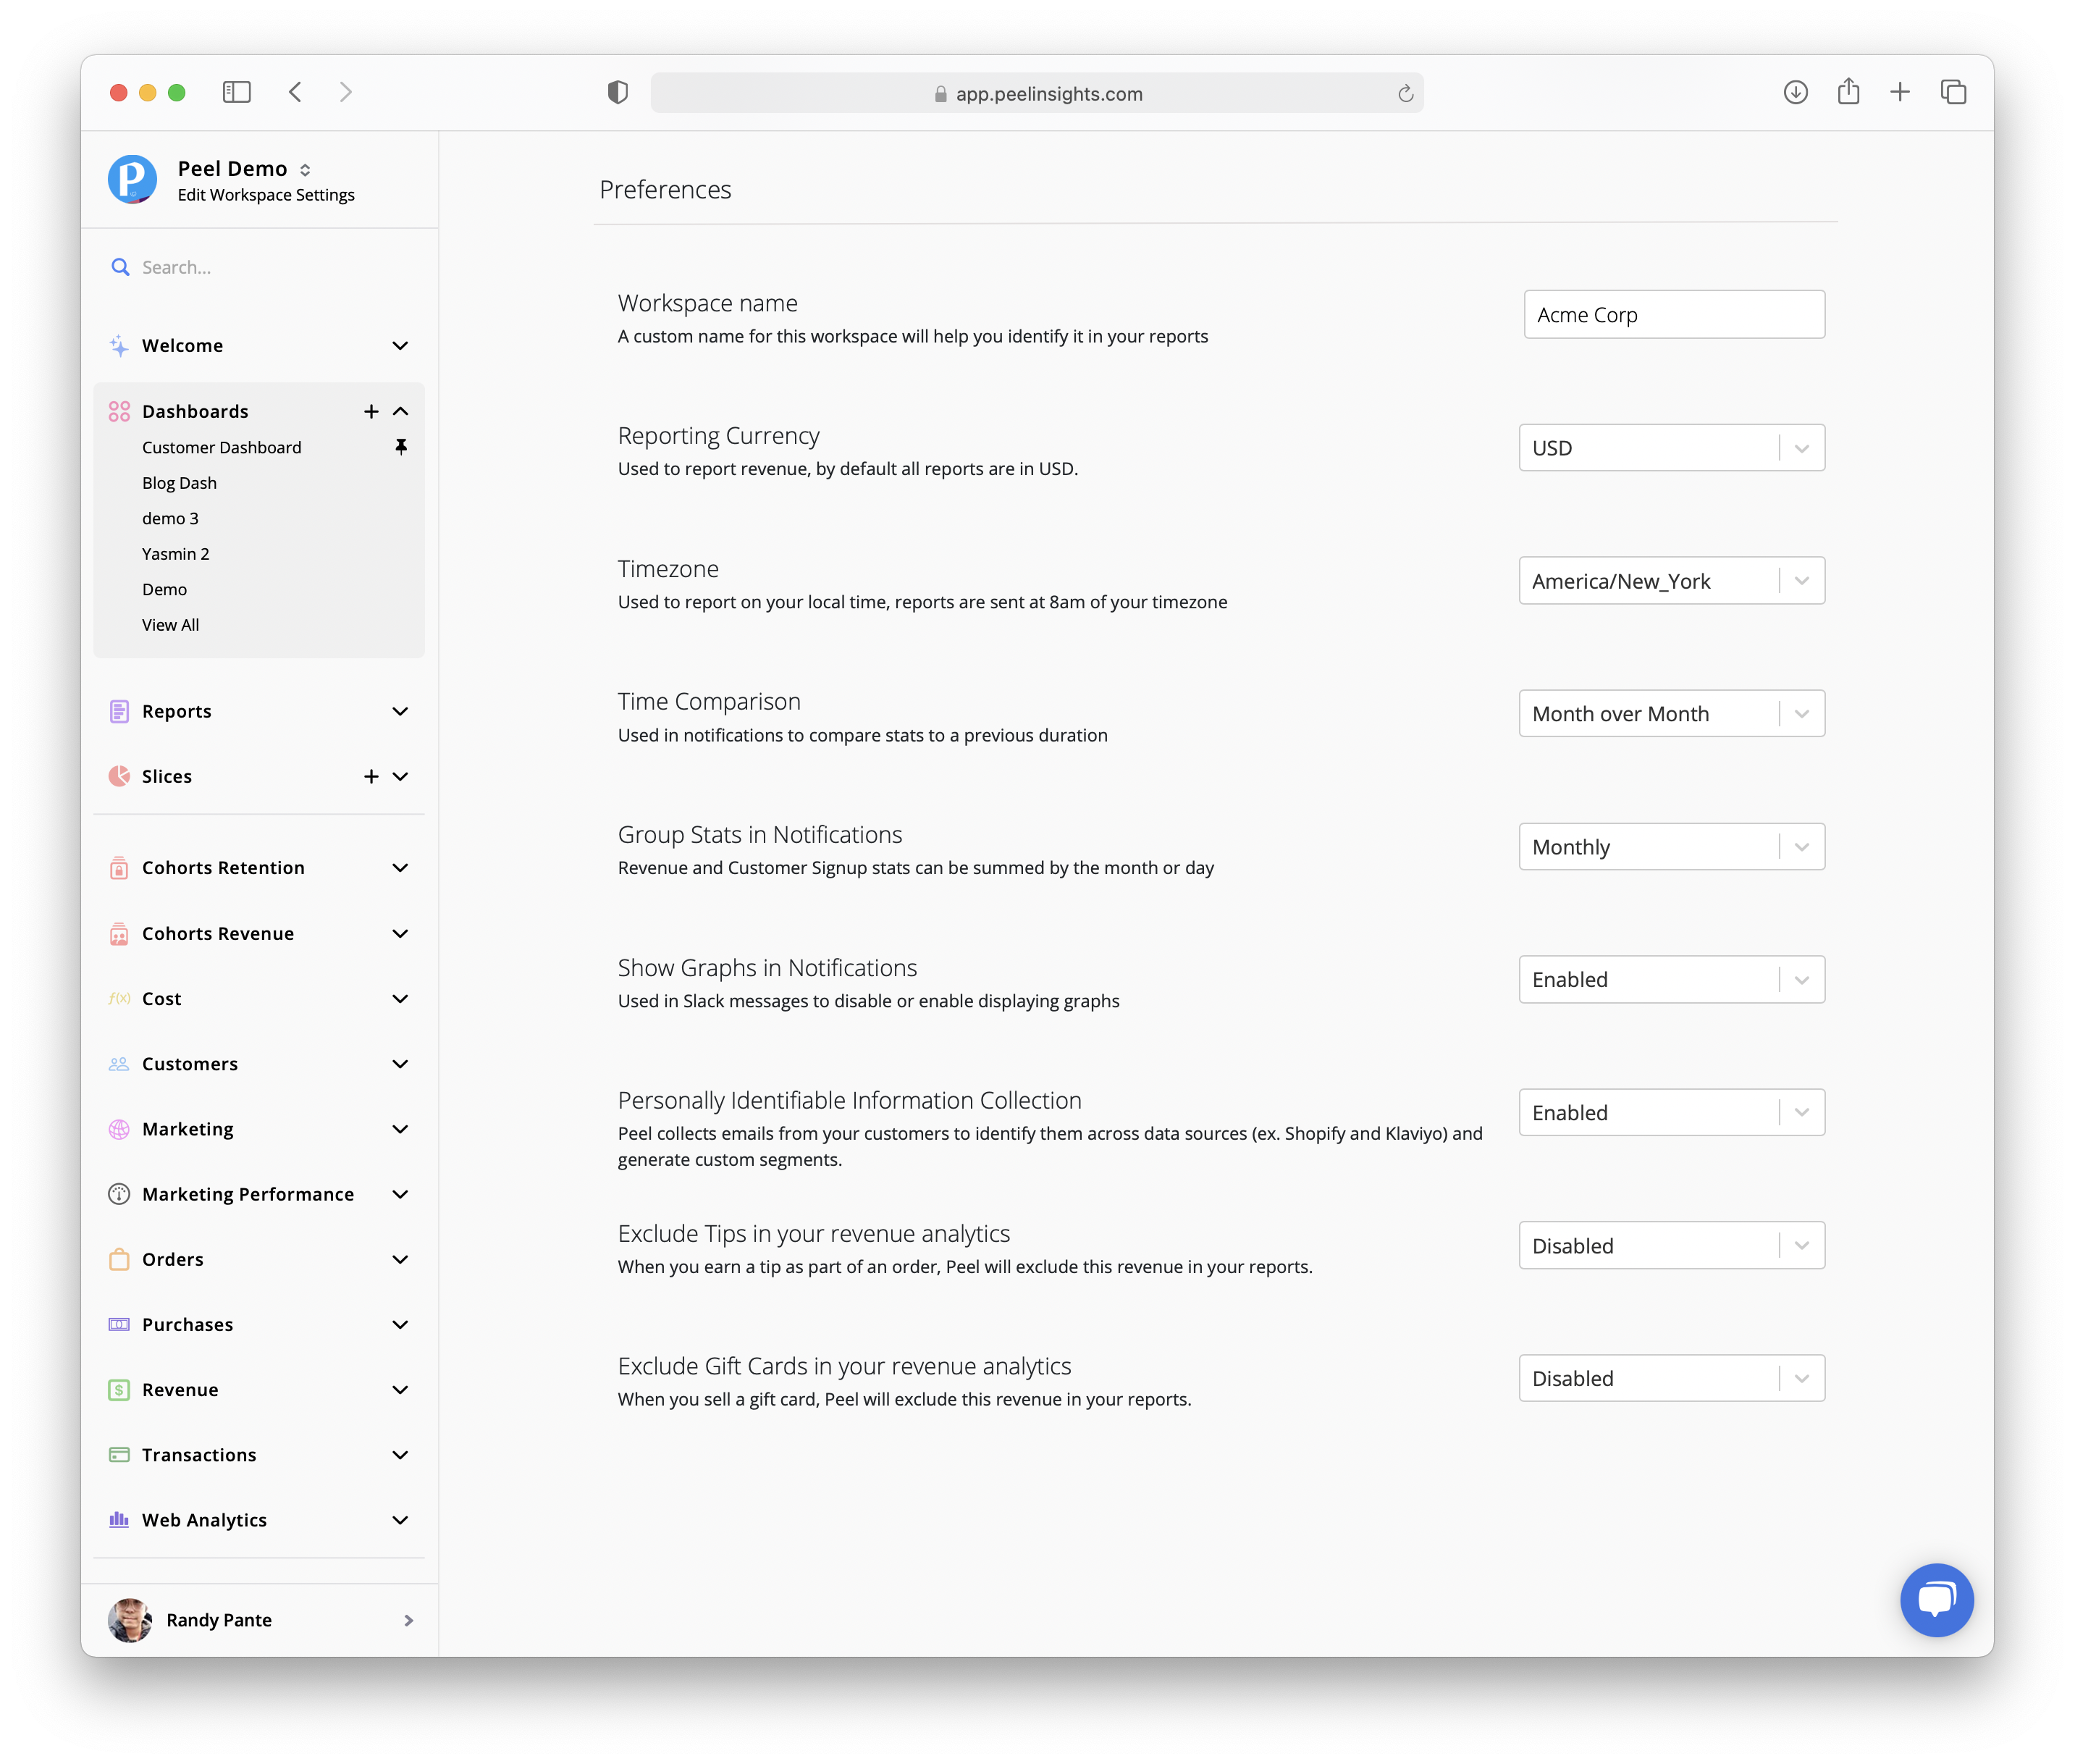Open the chat support bubble
This screenshot has height=1764, width=2075.
(x=1936, y=1599)
